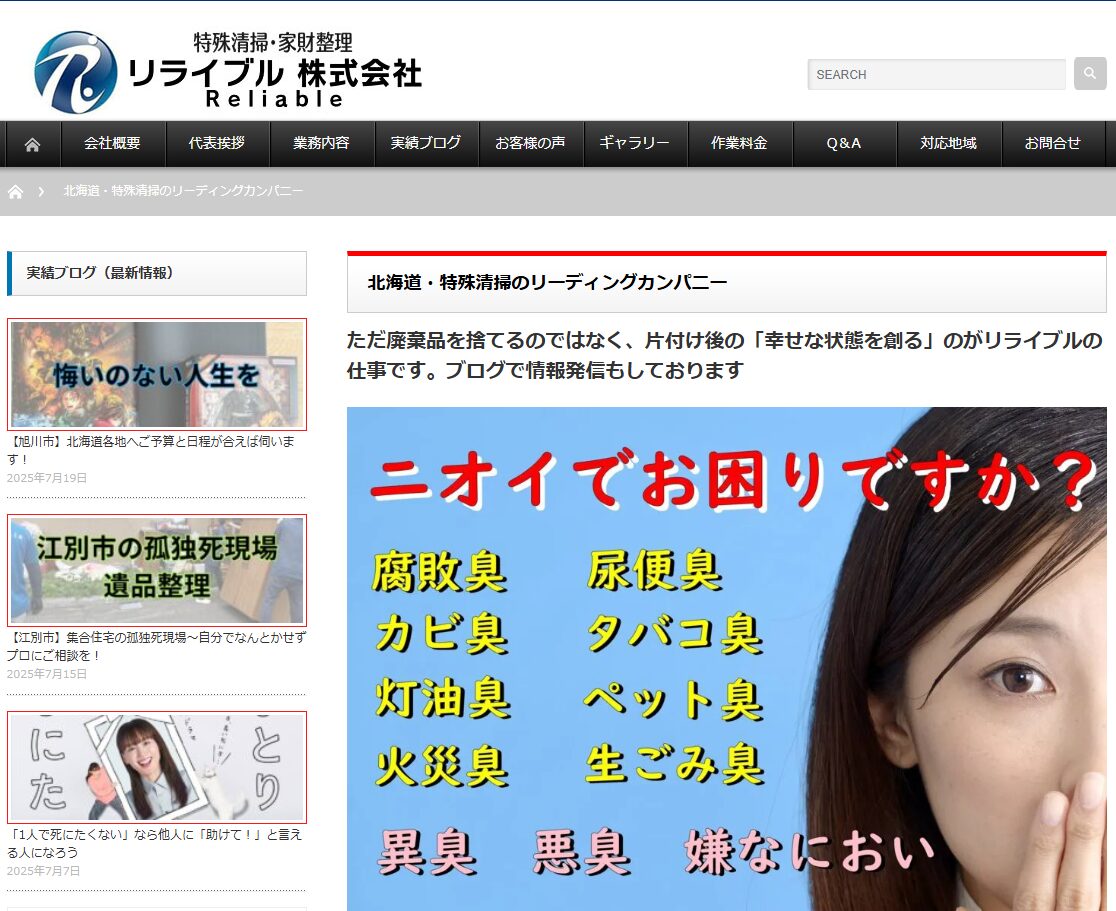Screen dimensions: 1116x911
Task: Click the home icon in navigation bar
Action: (32, 144)
